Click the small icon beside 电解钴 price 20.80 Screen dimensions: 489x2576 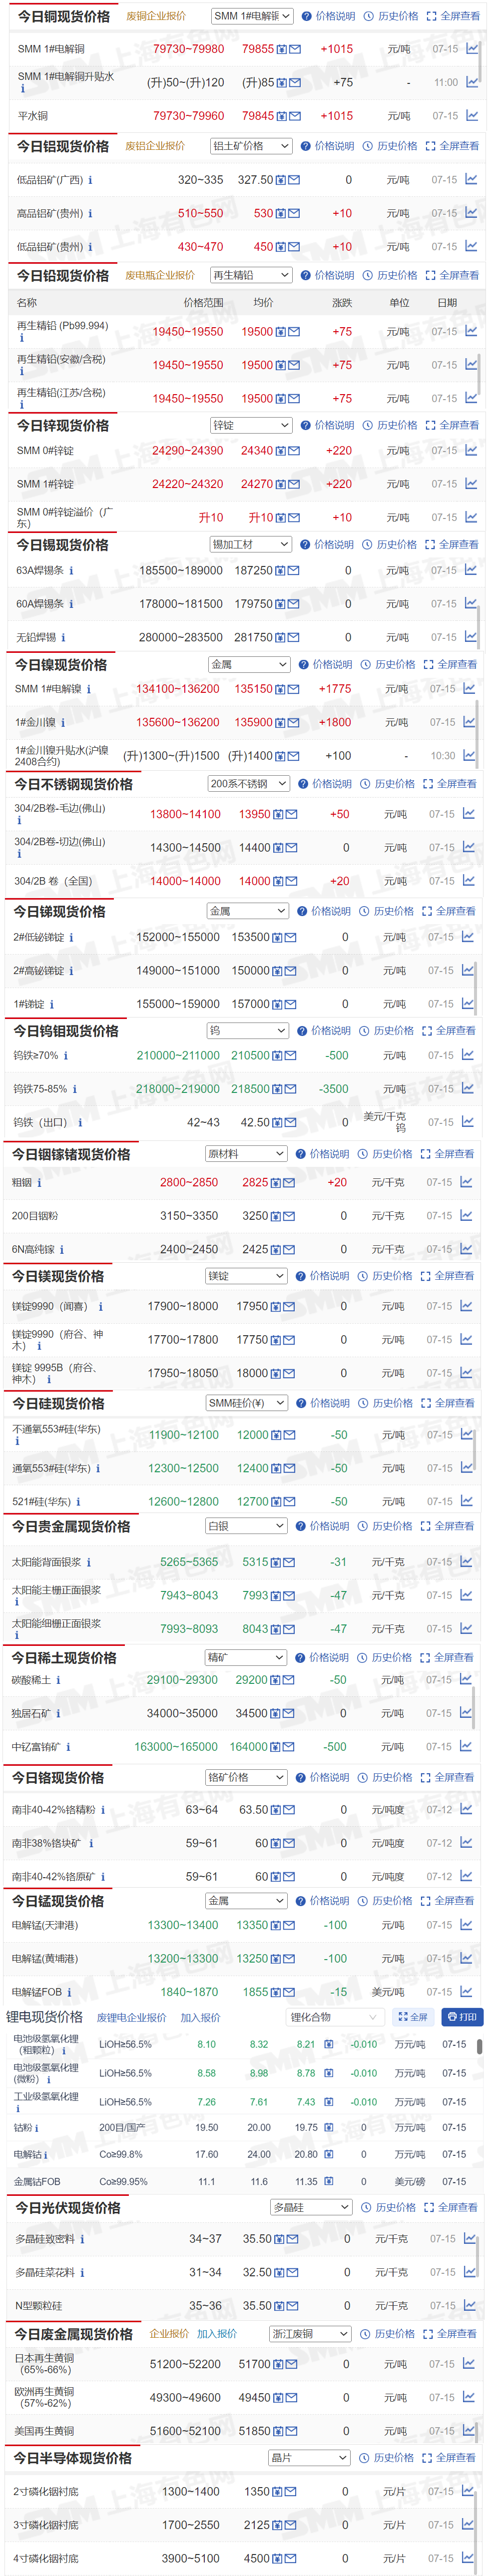coord(329,2155)
